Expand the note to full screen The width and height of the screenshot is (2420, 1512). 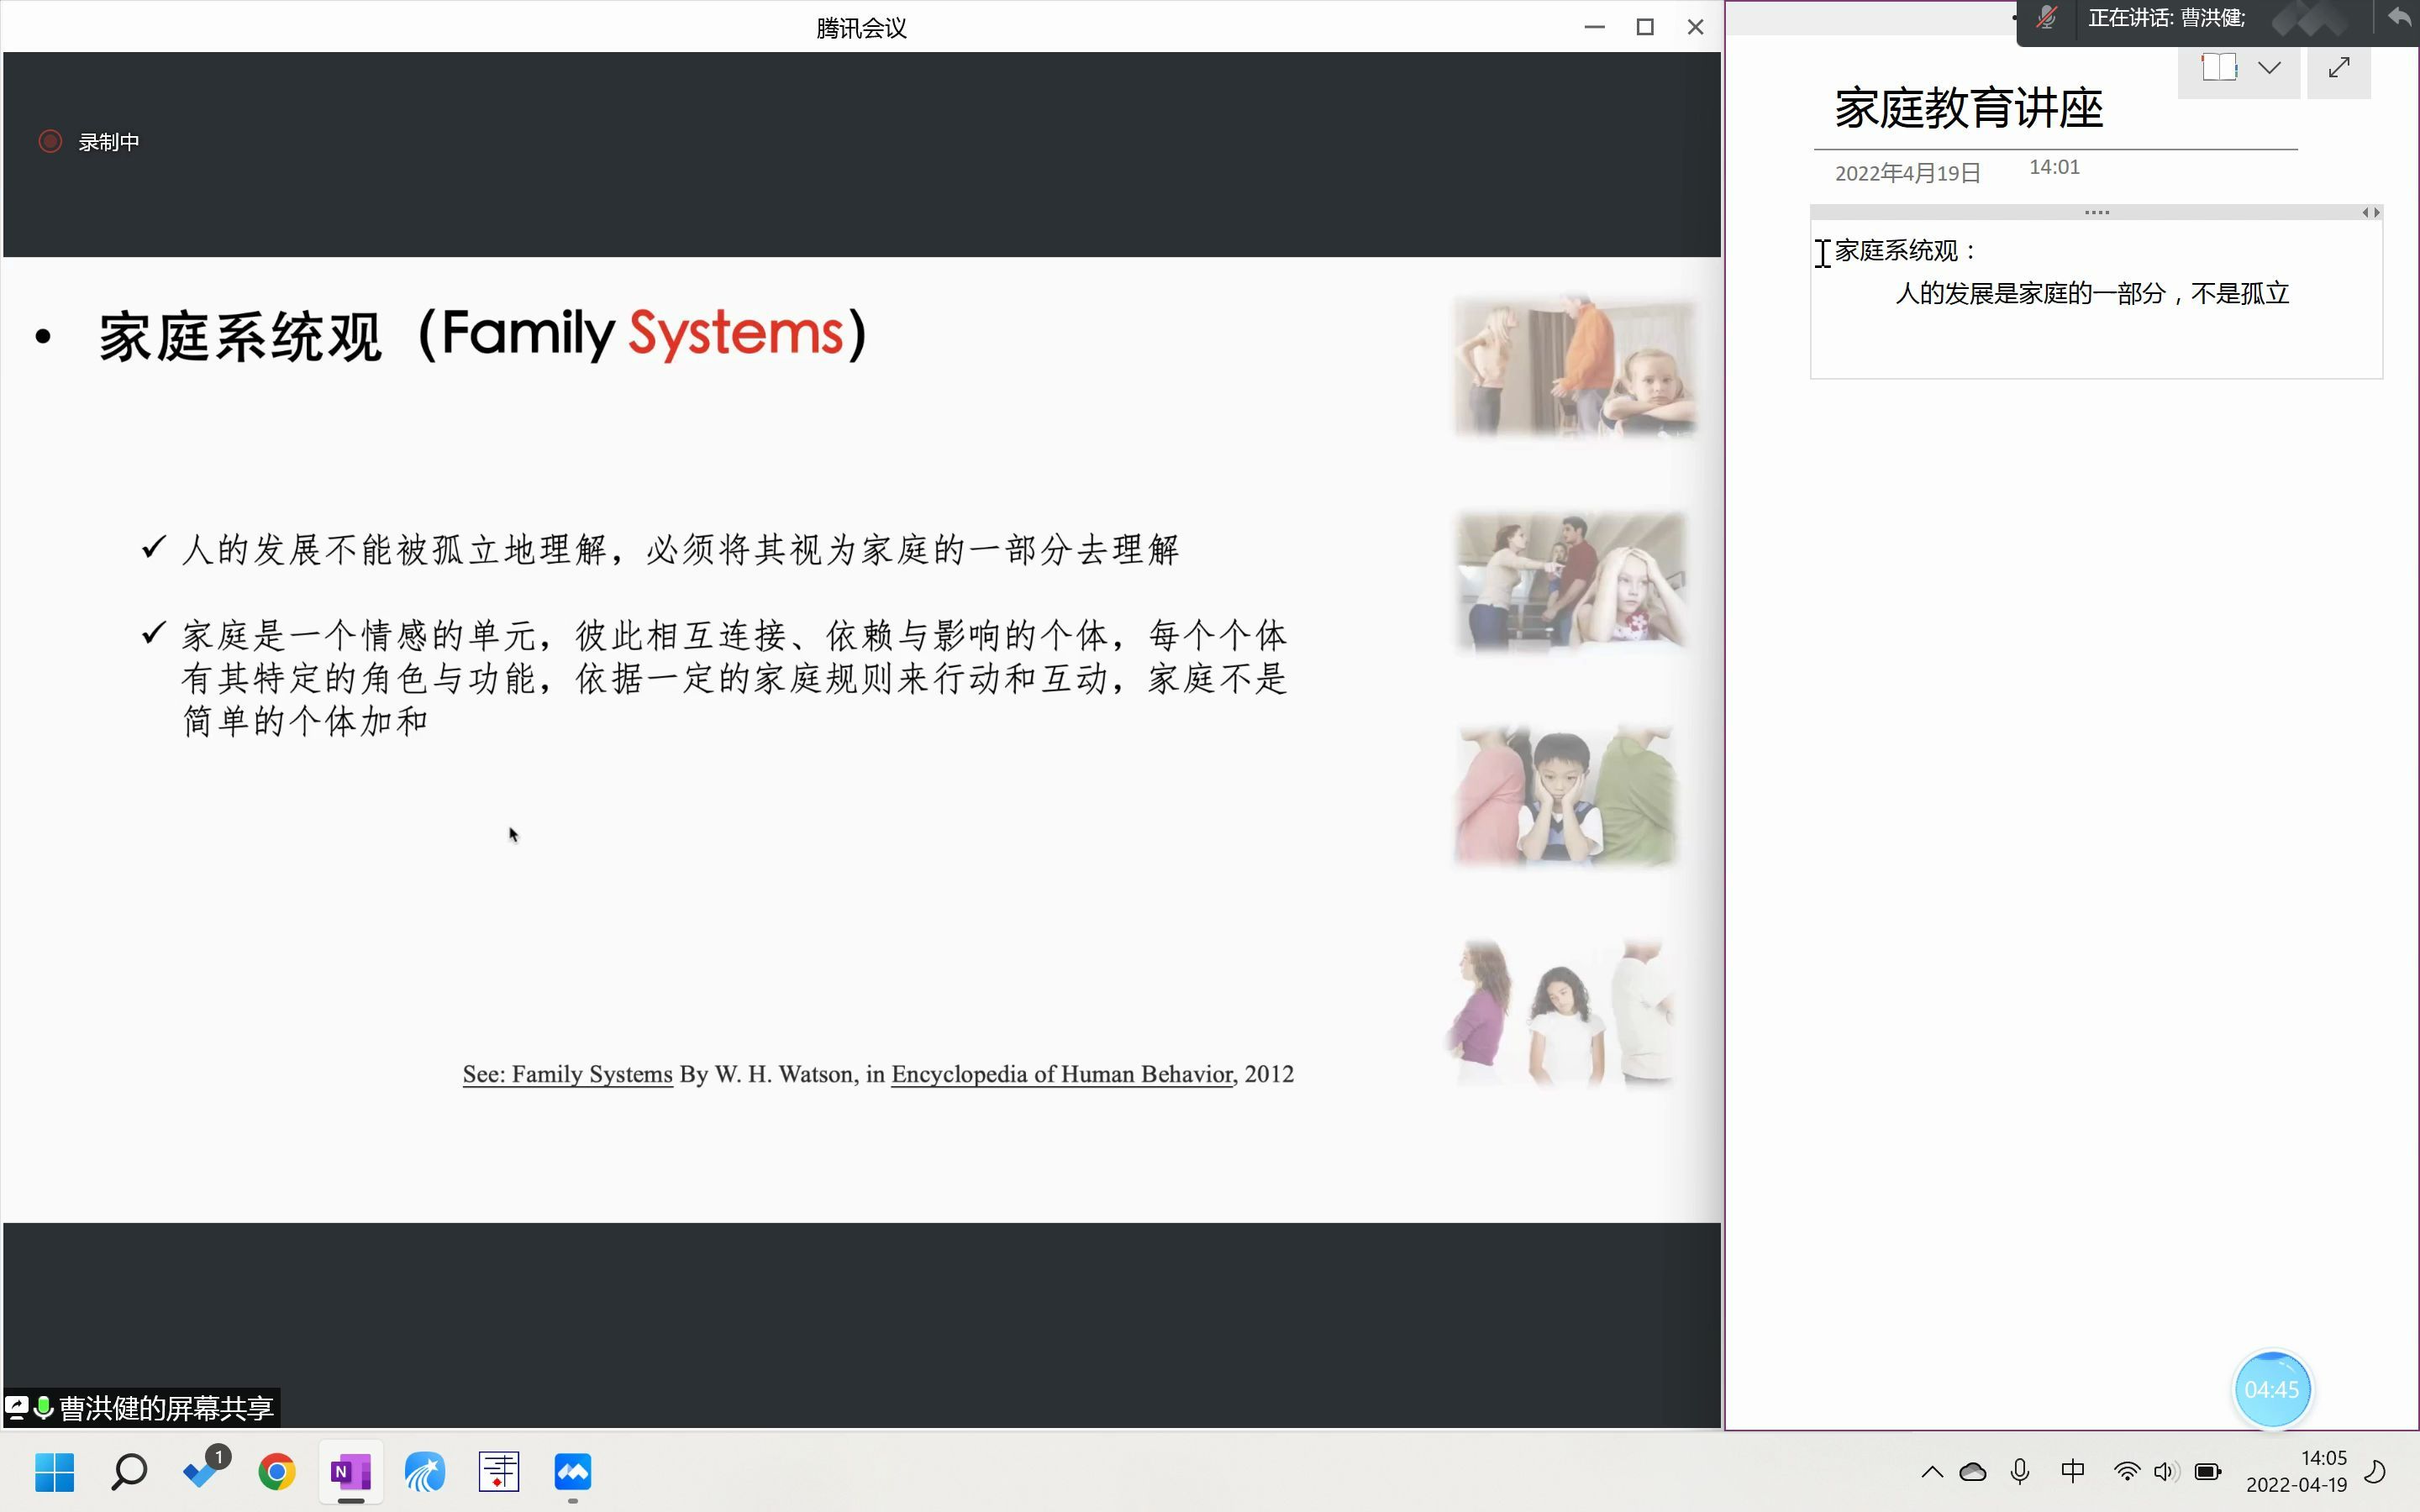tap(2340, 68)
